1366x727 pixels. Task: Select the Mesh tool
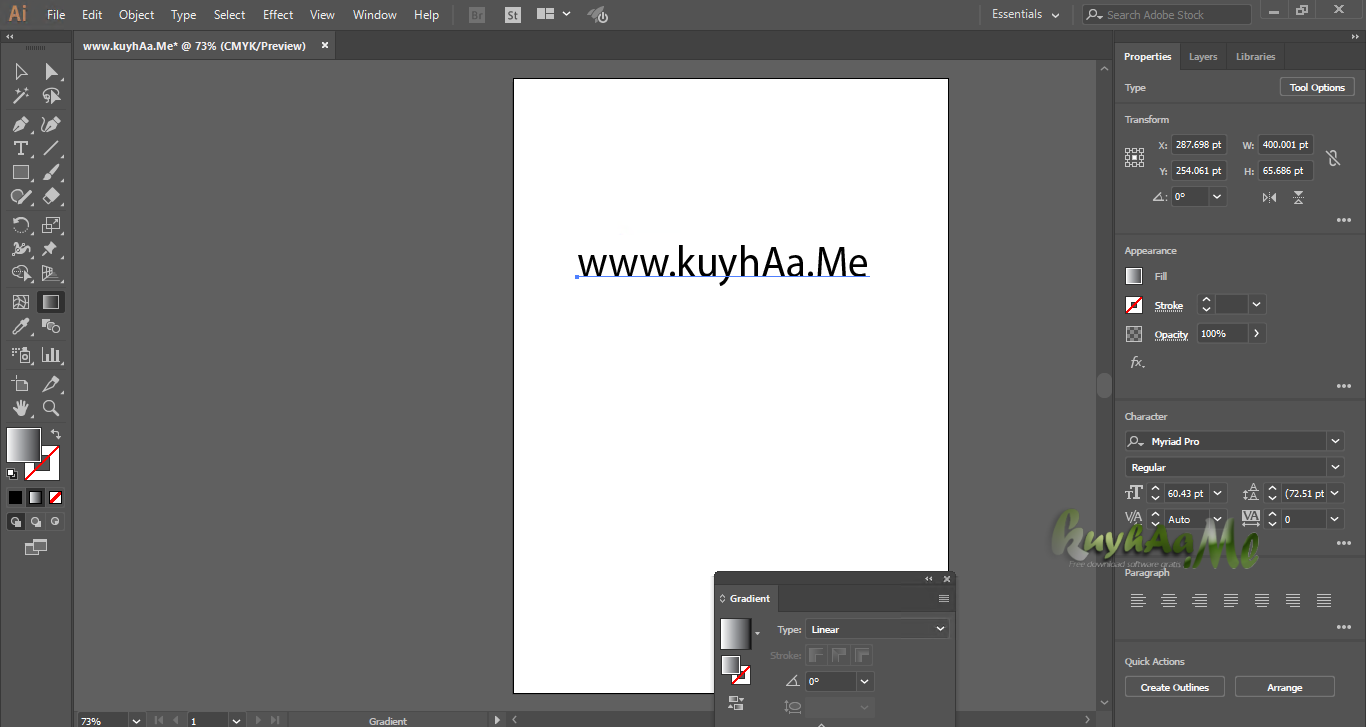(21, 302)
